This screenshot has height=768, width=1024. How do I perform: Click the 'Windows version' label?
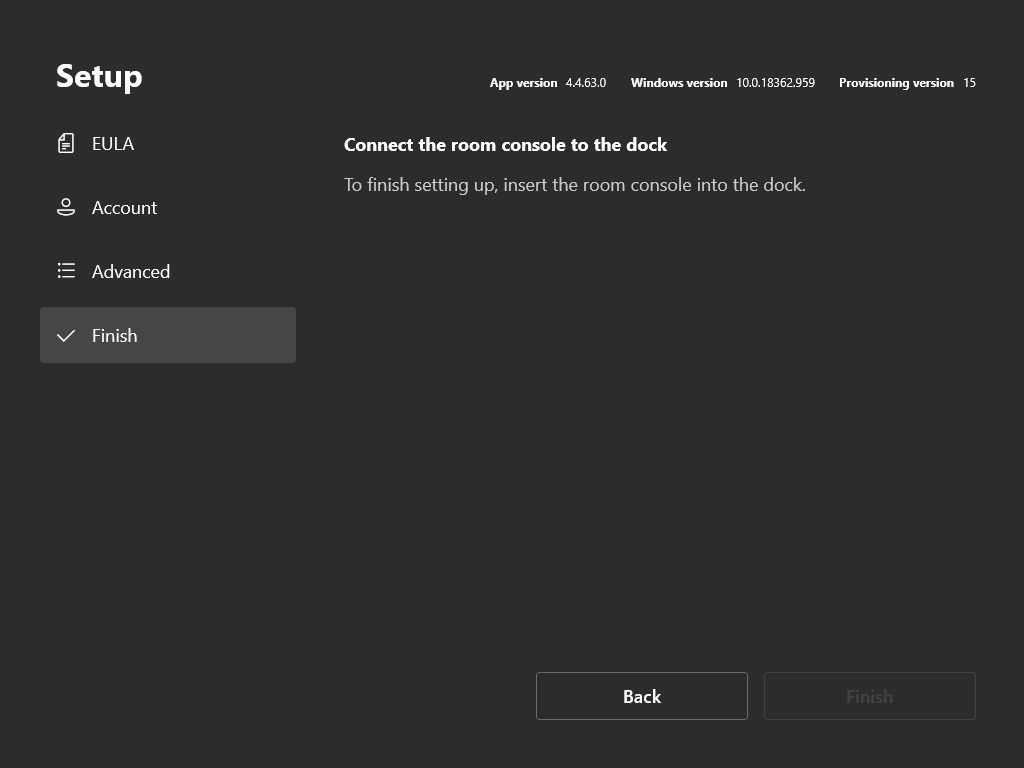[x=679, y=83]
